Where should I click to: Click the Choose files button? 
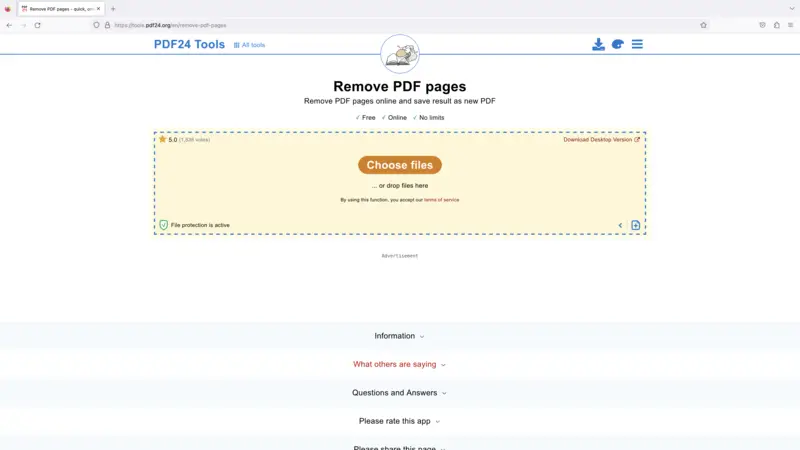(x=400, y=165)
